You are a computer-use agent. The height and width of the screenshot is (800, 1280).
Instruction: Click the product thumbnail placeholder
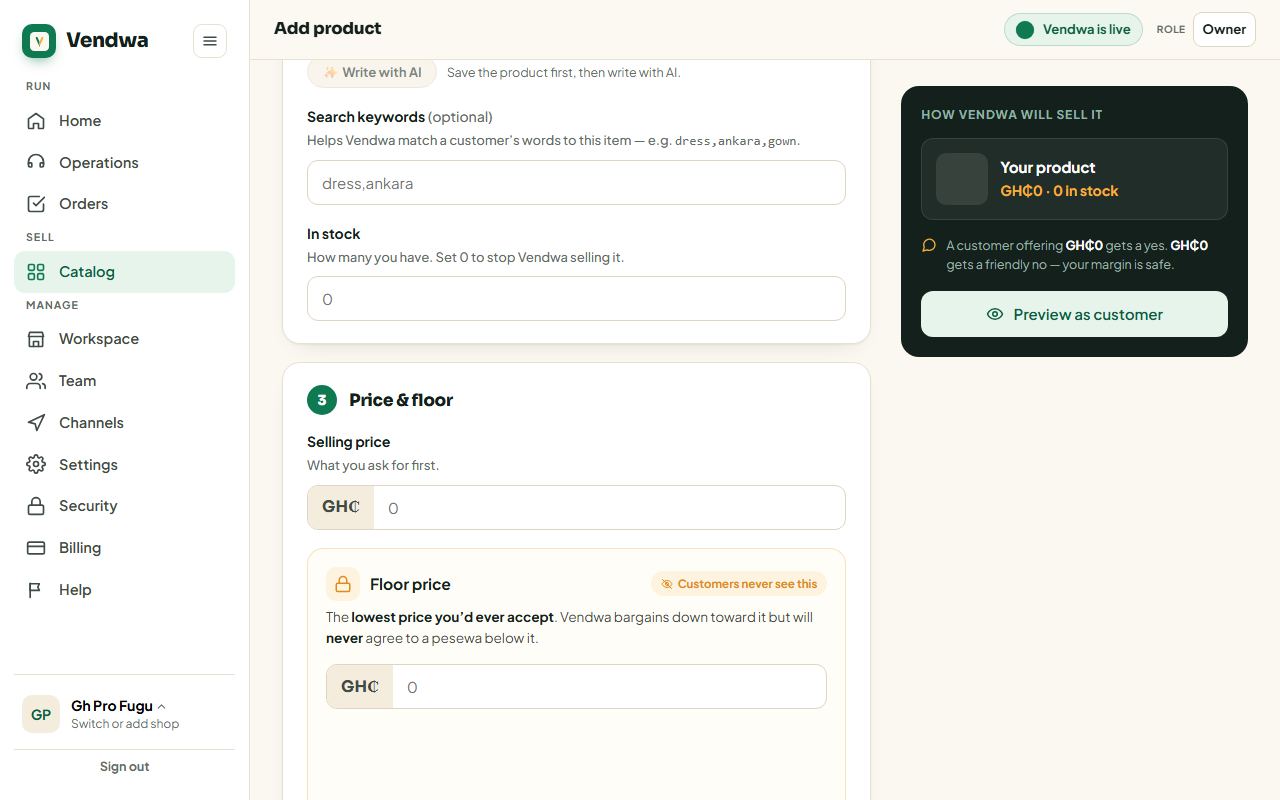962,179
